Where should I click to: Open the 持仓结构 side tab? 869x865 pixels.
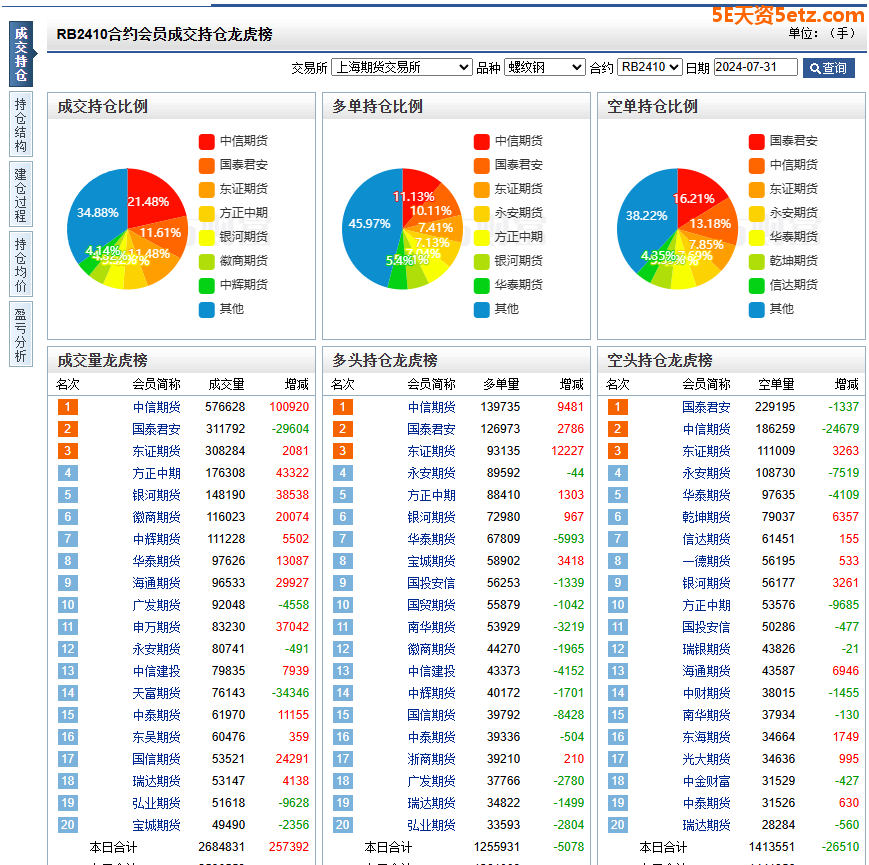pyautogui.click(x=21, y=125)
